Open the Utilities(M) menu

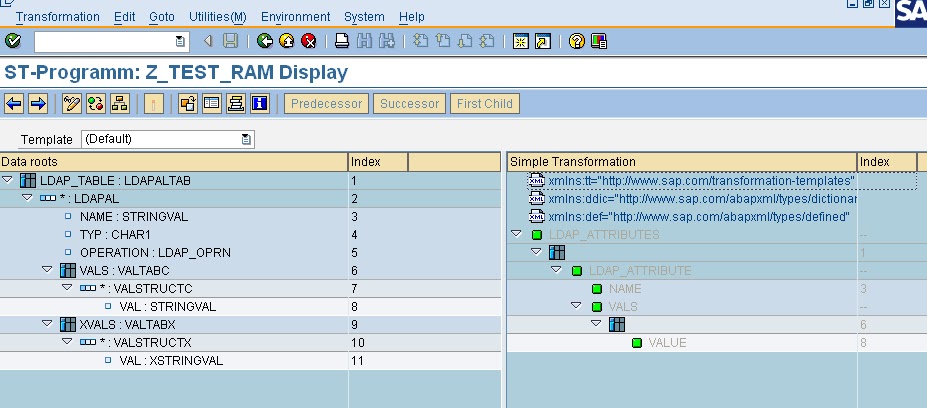(218, 17)
